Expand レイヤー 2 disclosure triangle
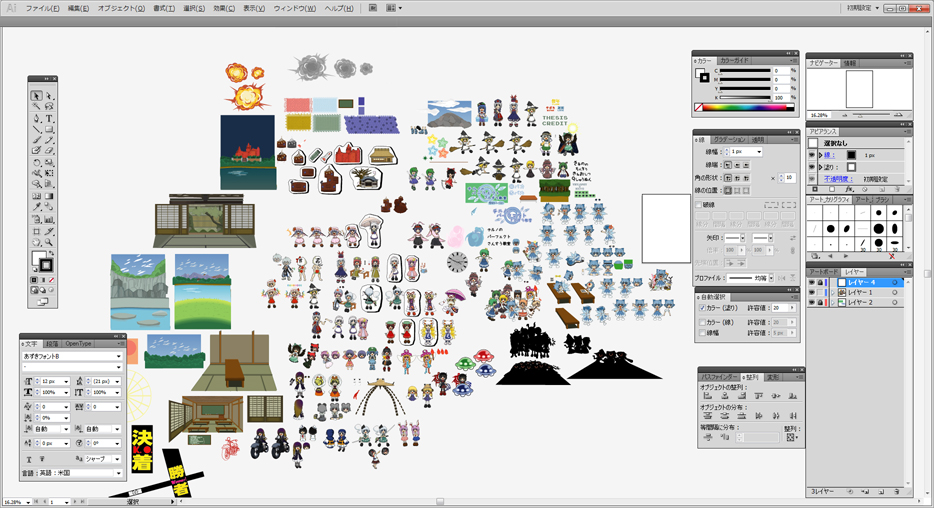Image resolution: width=934 pixels, height=508 pixels. (x=833, y=303)
